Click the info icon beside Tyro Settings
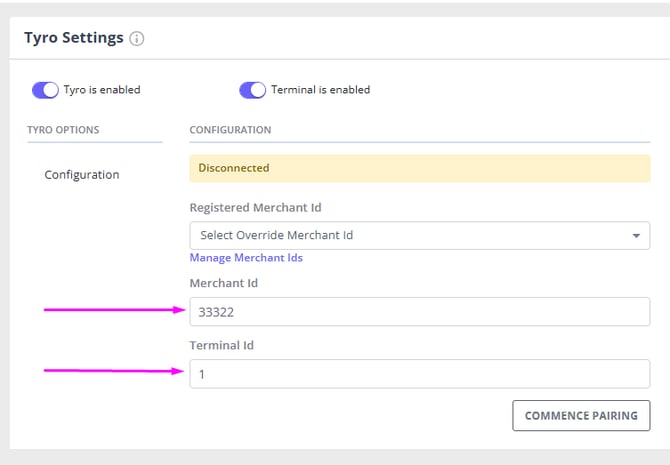The width and height of the screenshot is (670, 465). [x=137, y=39]
